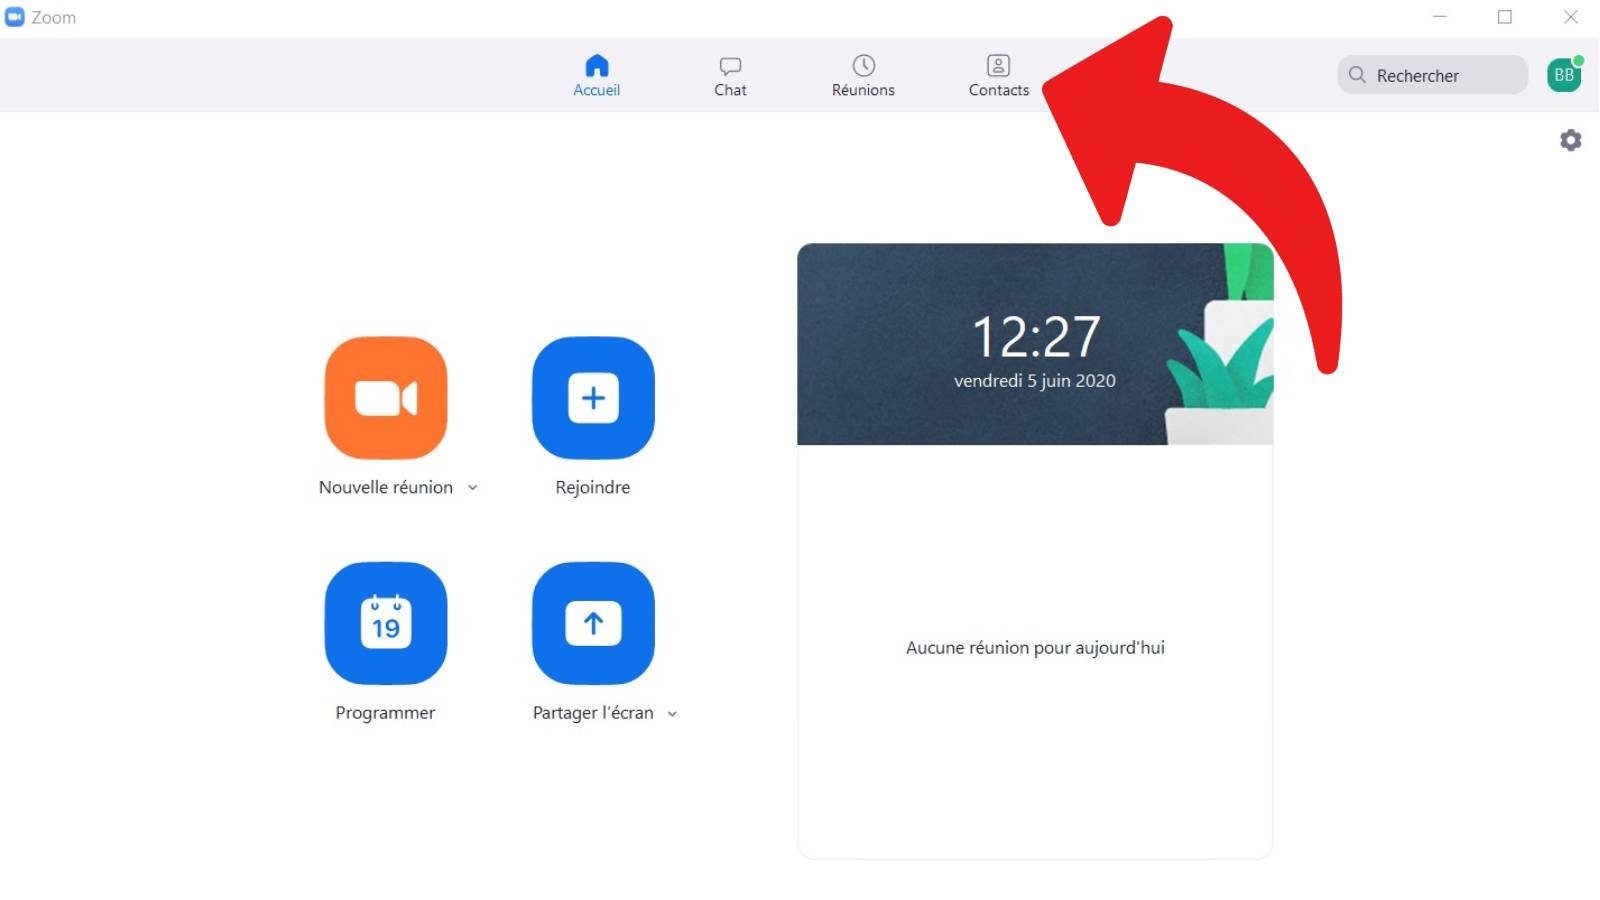
Task: Expand the Nouvelle réunion dropdown arrow
Action: pos(473,488)
